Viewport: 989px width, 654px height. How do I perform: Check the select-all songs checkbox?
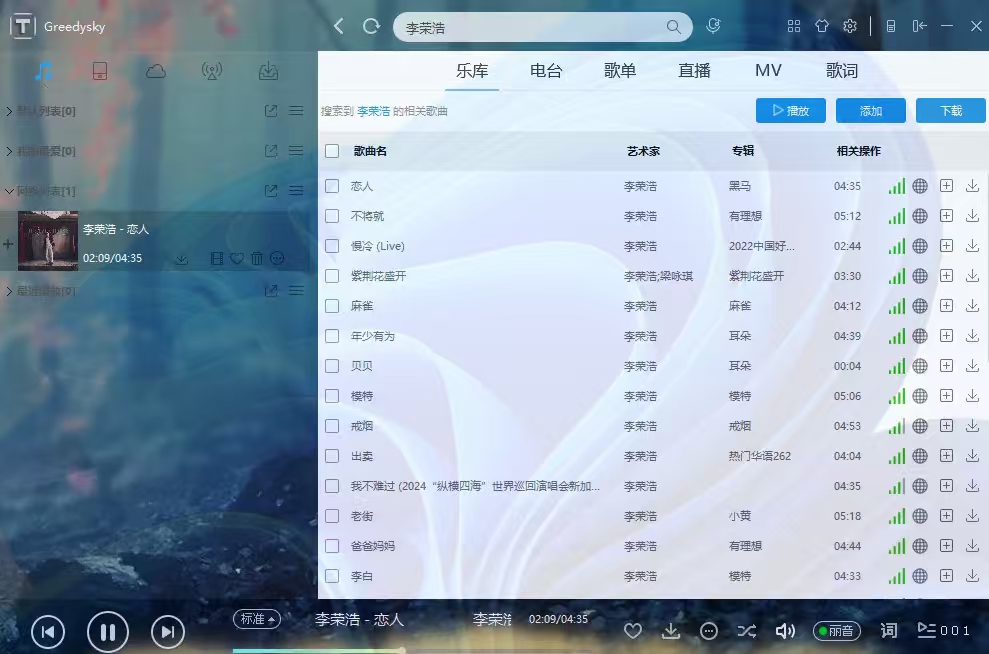coord(332,151)
